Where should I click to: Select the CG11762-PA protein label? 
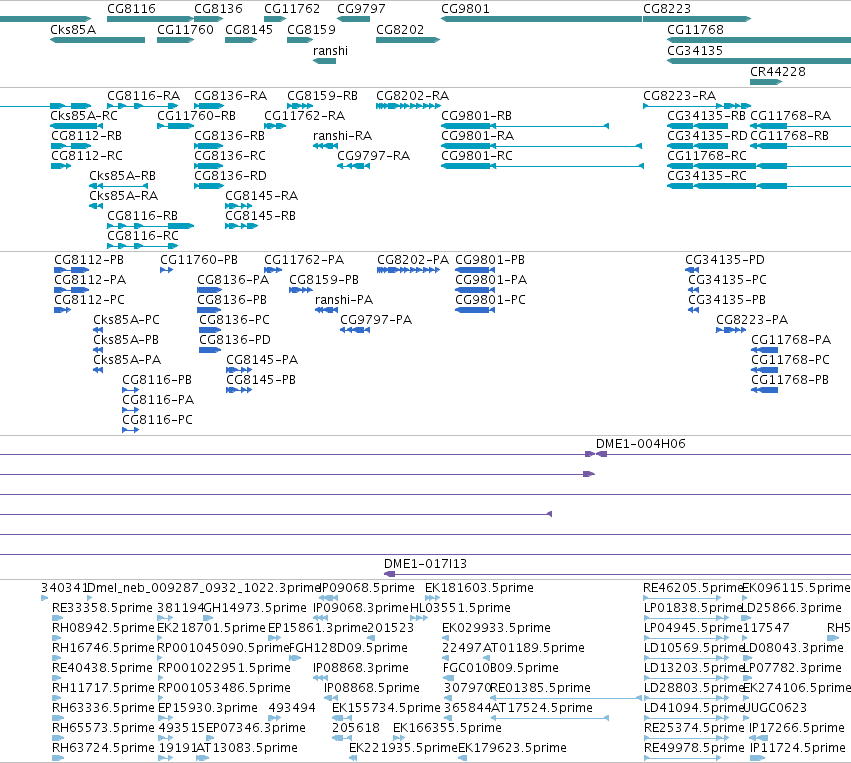(304, 260)
